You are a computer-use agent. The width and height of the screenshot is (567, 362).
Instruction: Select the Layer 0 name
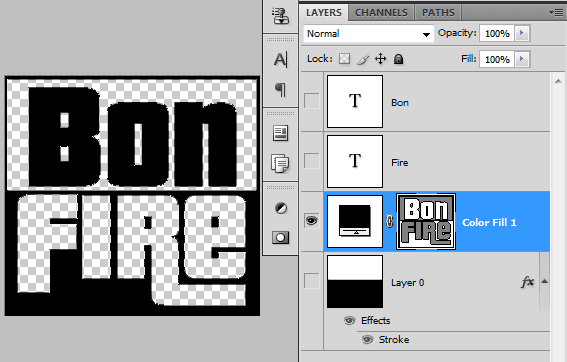tap(408, 282)
